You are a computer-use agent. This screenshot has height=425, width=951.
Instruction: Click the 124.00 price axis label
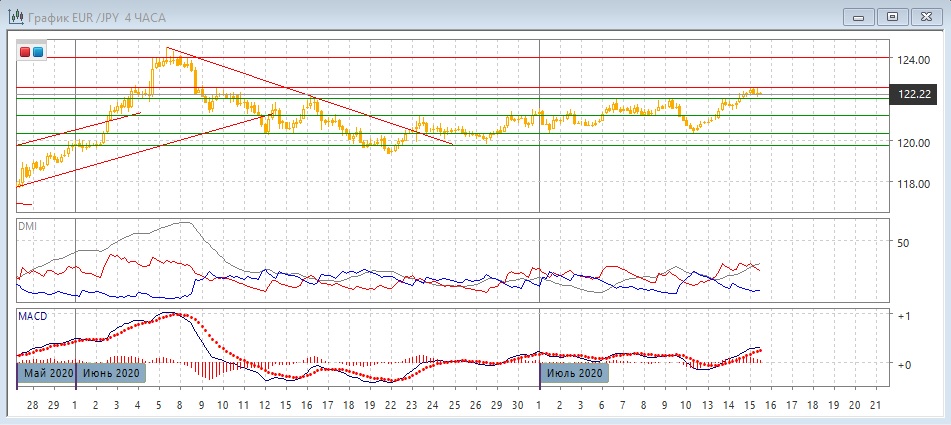pos(914,60)
